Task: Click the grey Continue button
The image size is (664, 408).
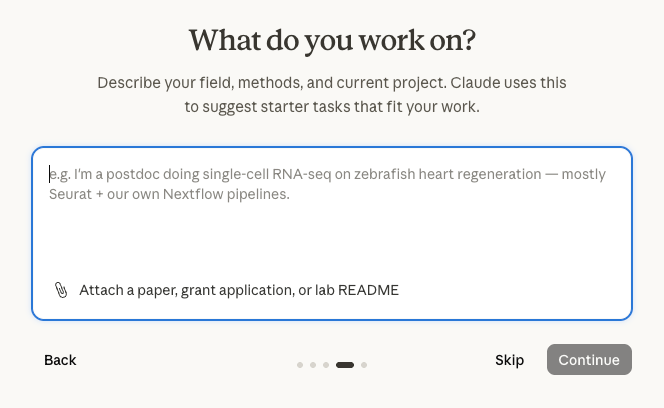Action: (589, 360)
